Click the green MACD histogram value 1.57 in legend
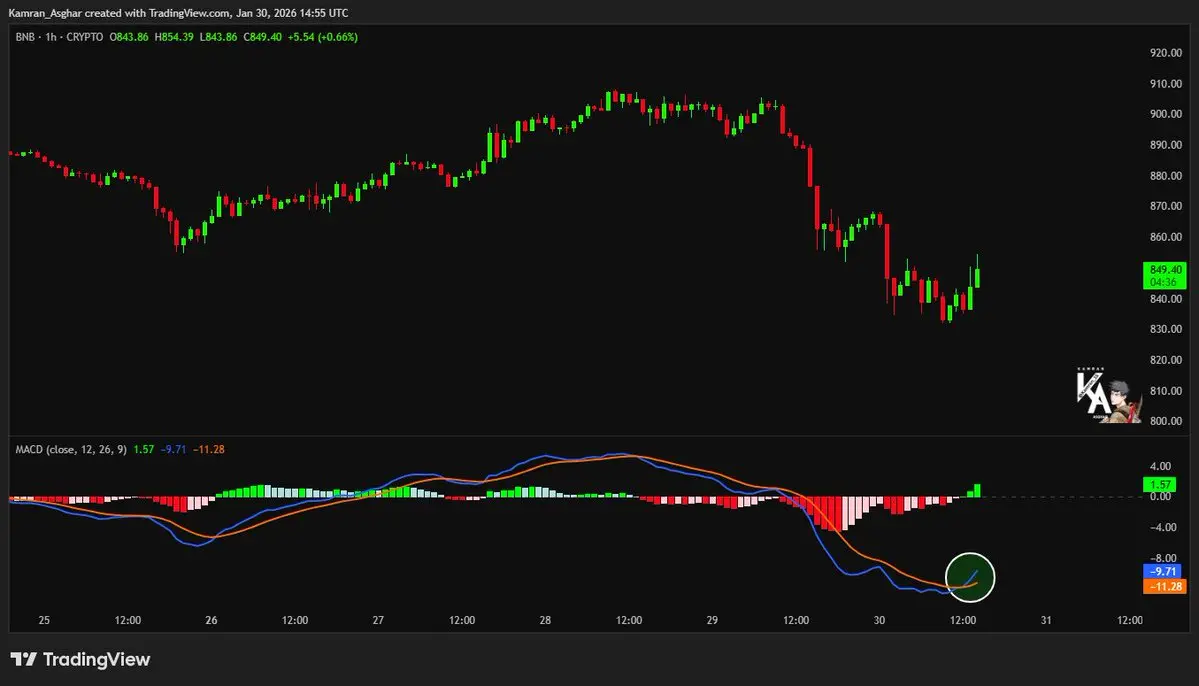The width and height of the screenshot is (1199, 686). click(144, 450)
